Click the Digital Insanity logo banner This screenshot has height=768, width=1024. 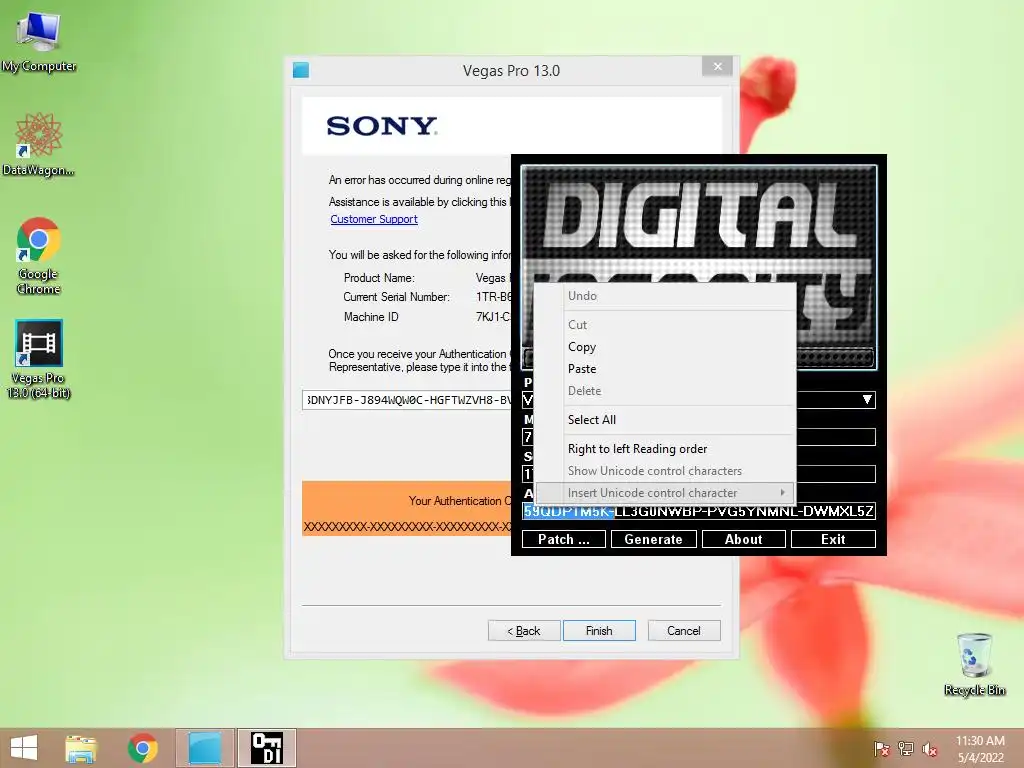coord(699,223)
